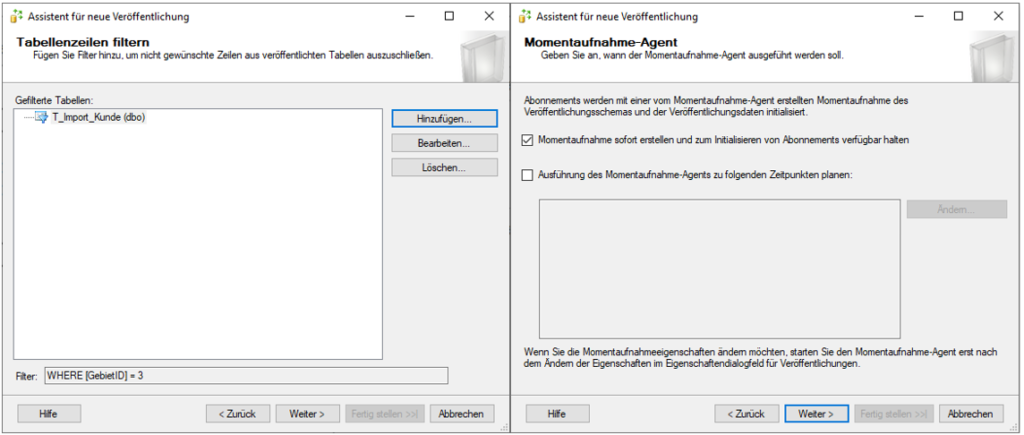Click the Löschen... button
Image resolution: width=1024 pixels, height=435 pixels.
coord(444,168)
